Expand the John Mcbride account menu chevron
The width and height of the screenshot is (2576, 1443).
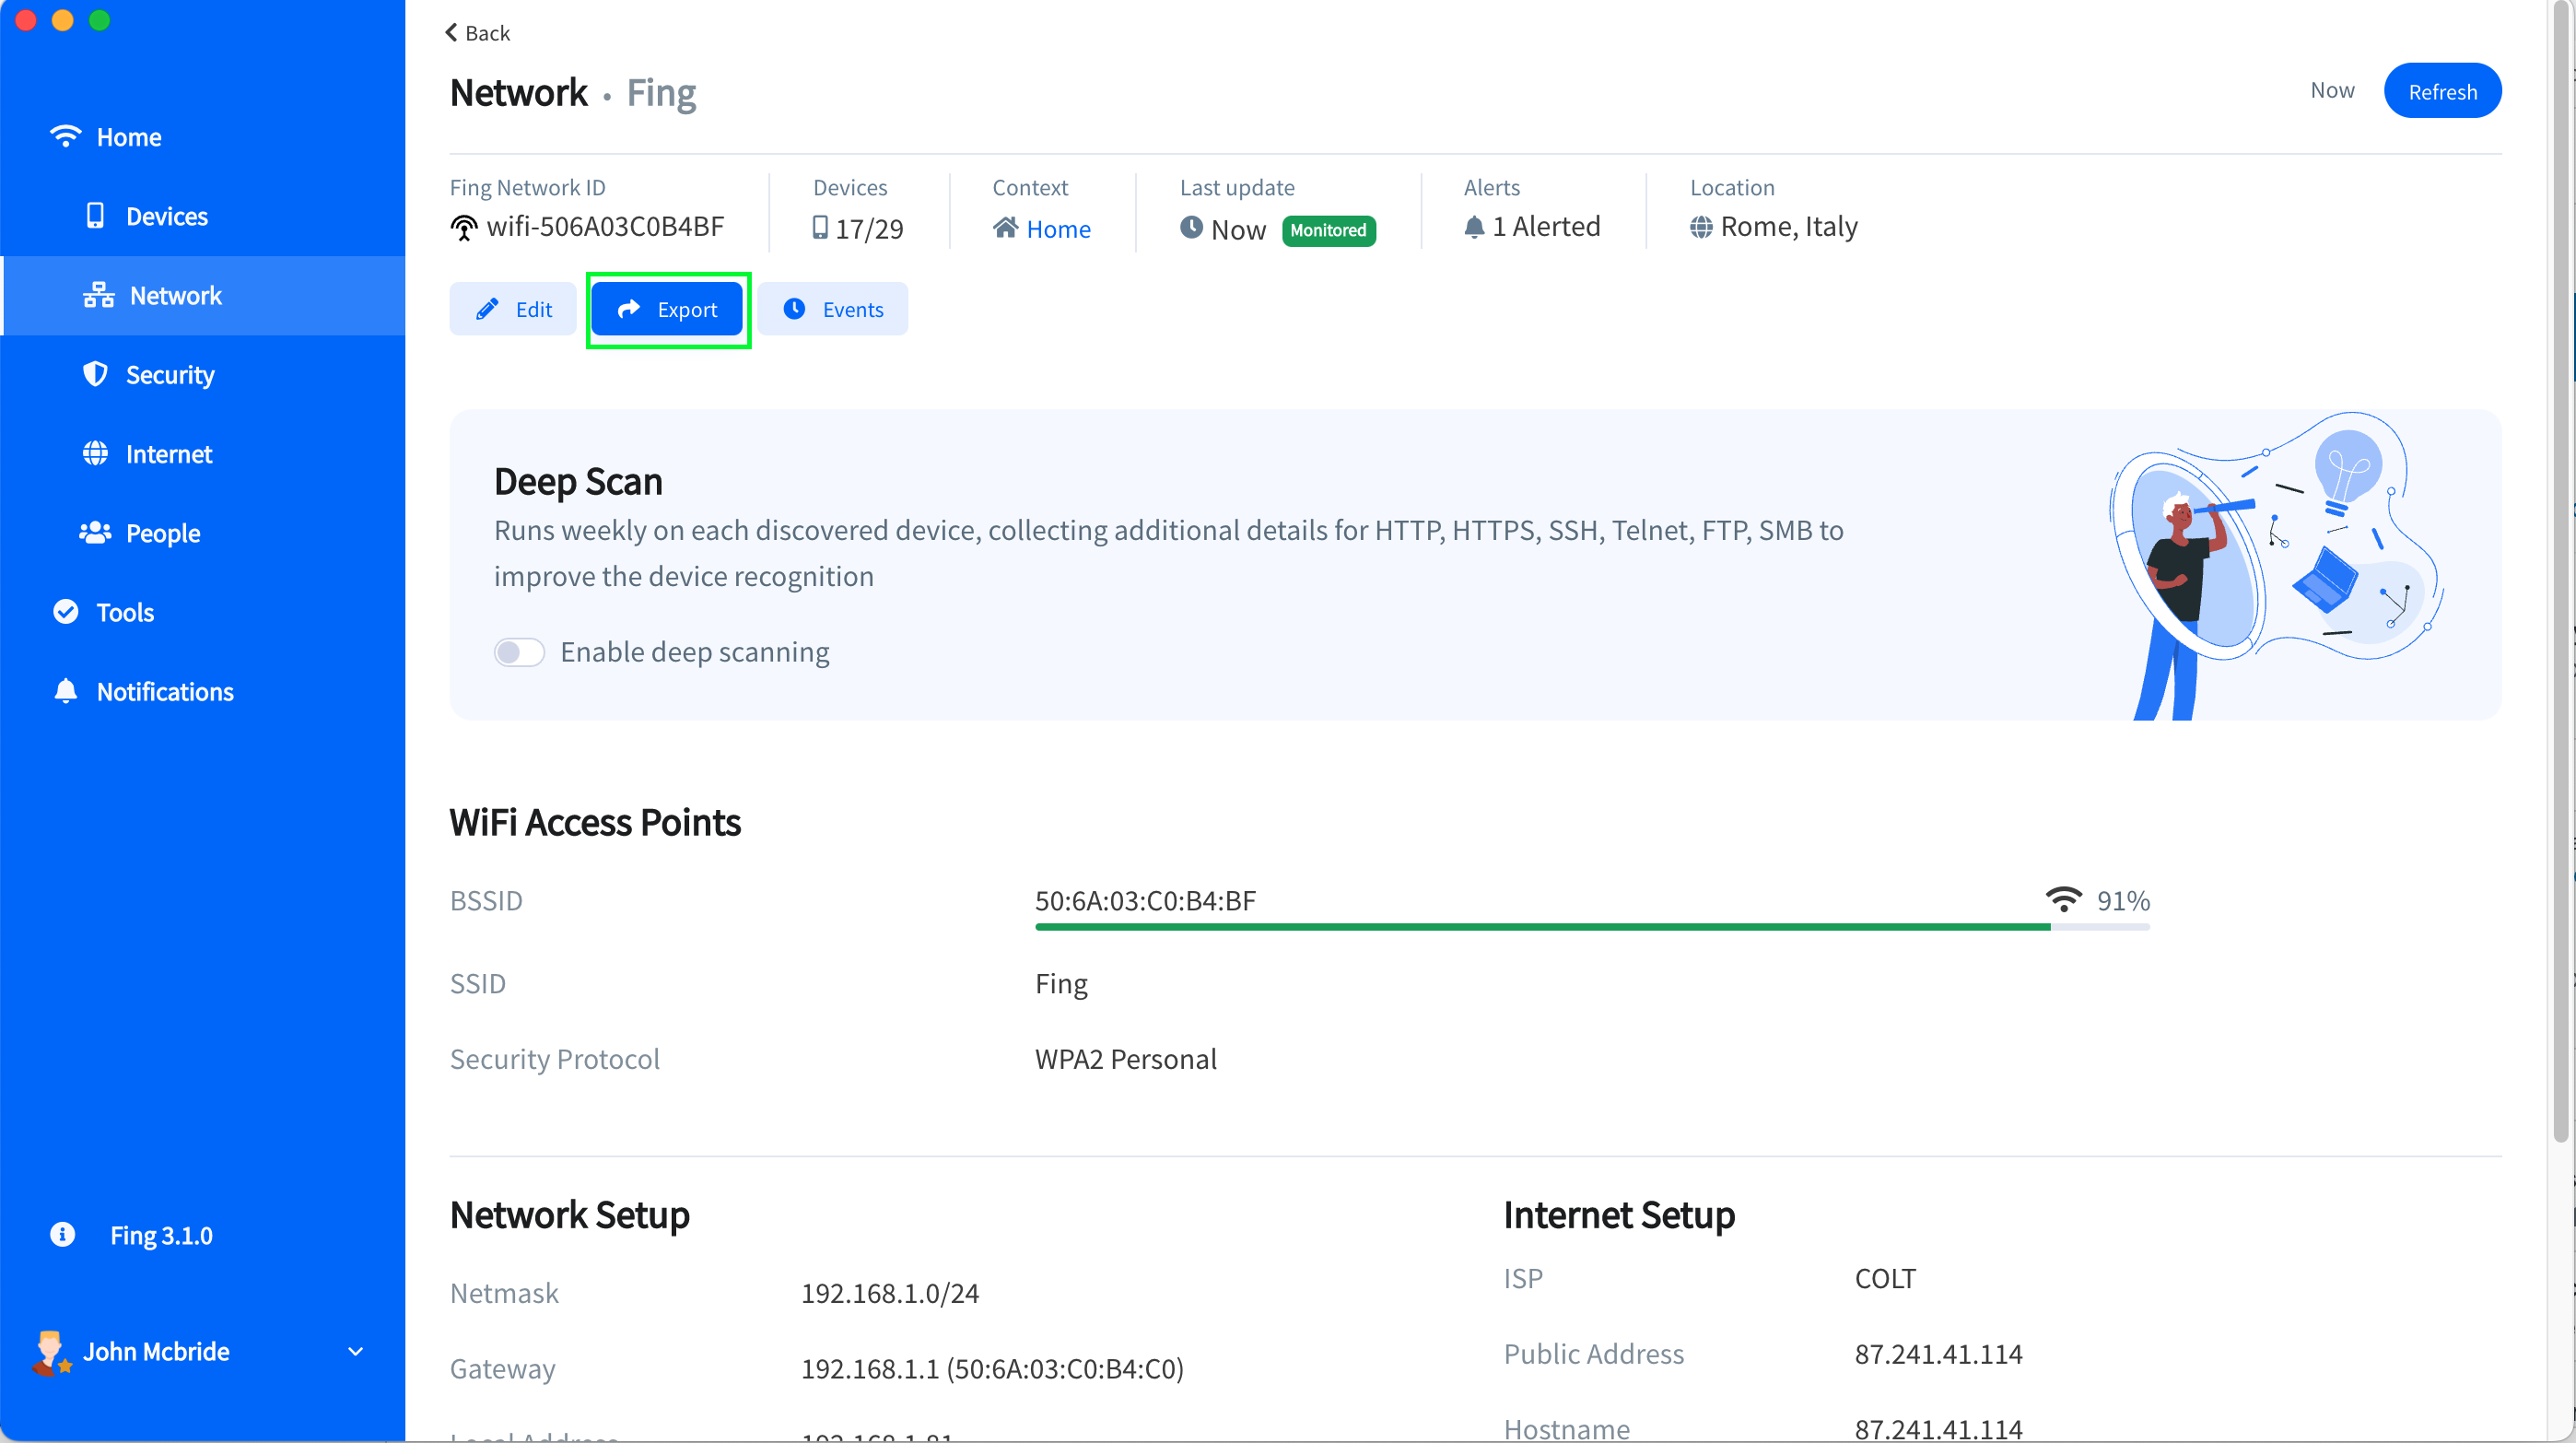pyautogui.click(x=355, y=1352)
